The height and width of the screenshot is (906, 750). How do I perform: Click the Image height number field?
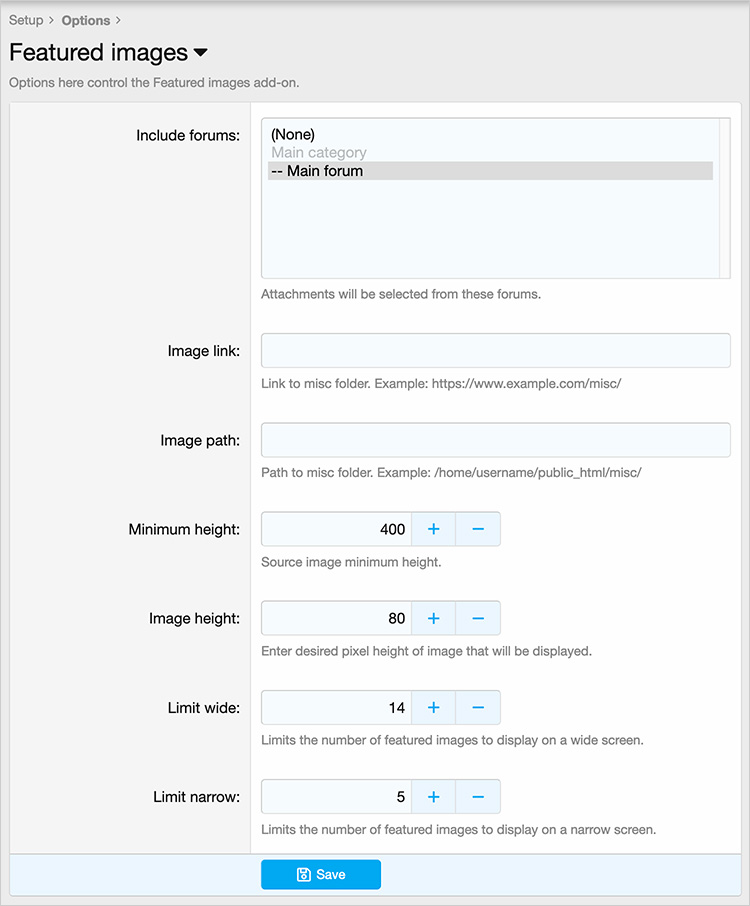[x=336, y=618]
